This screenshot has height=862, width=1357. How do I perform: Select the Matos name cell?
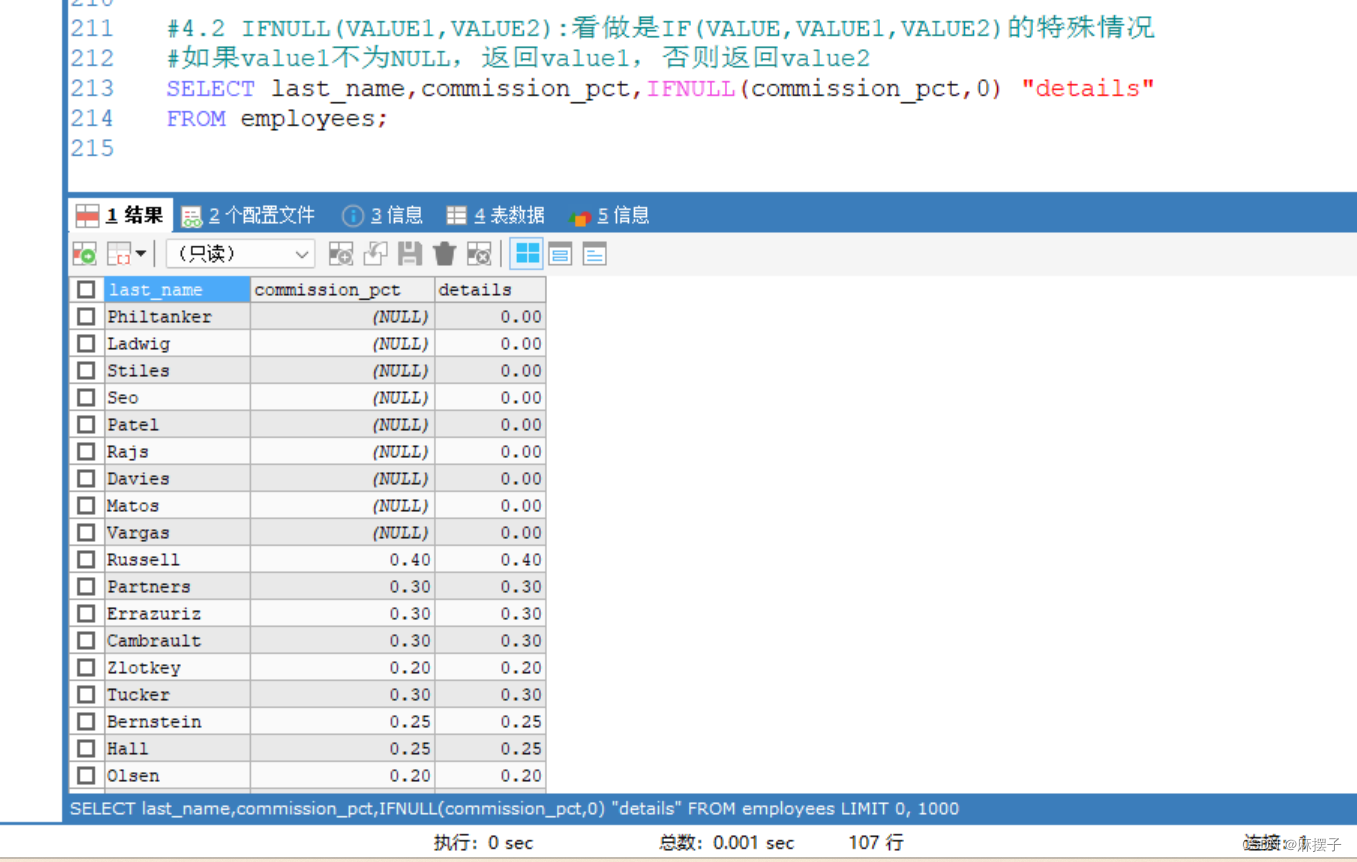click(177, 506)
